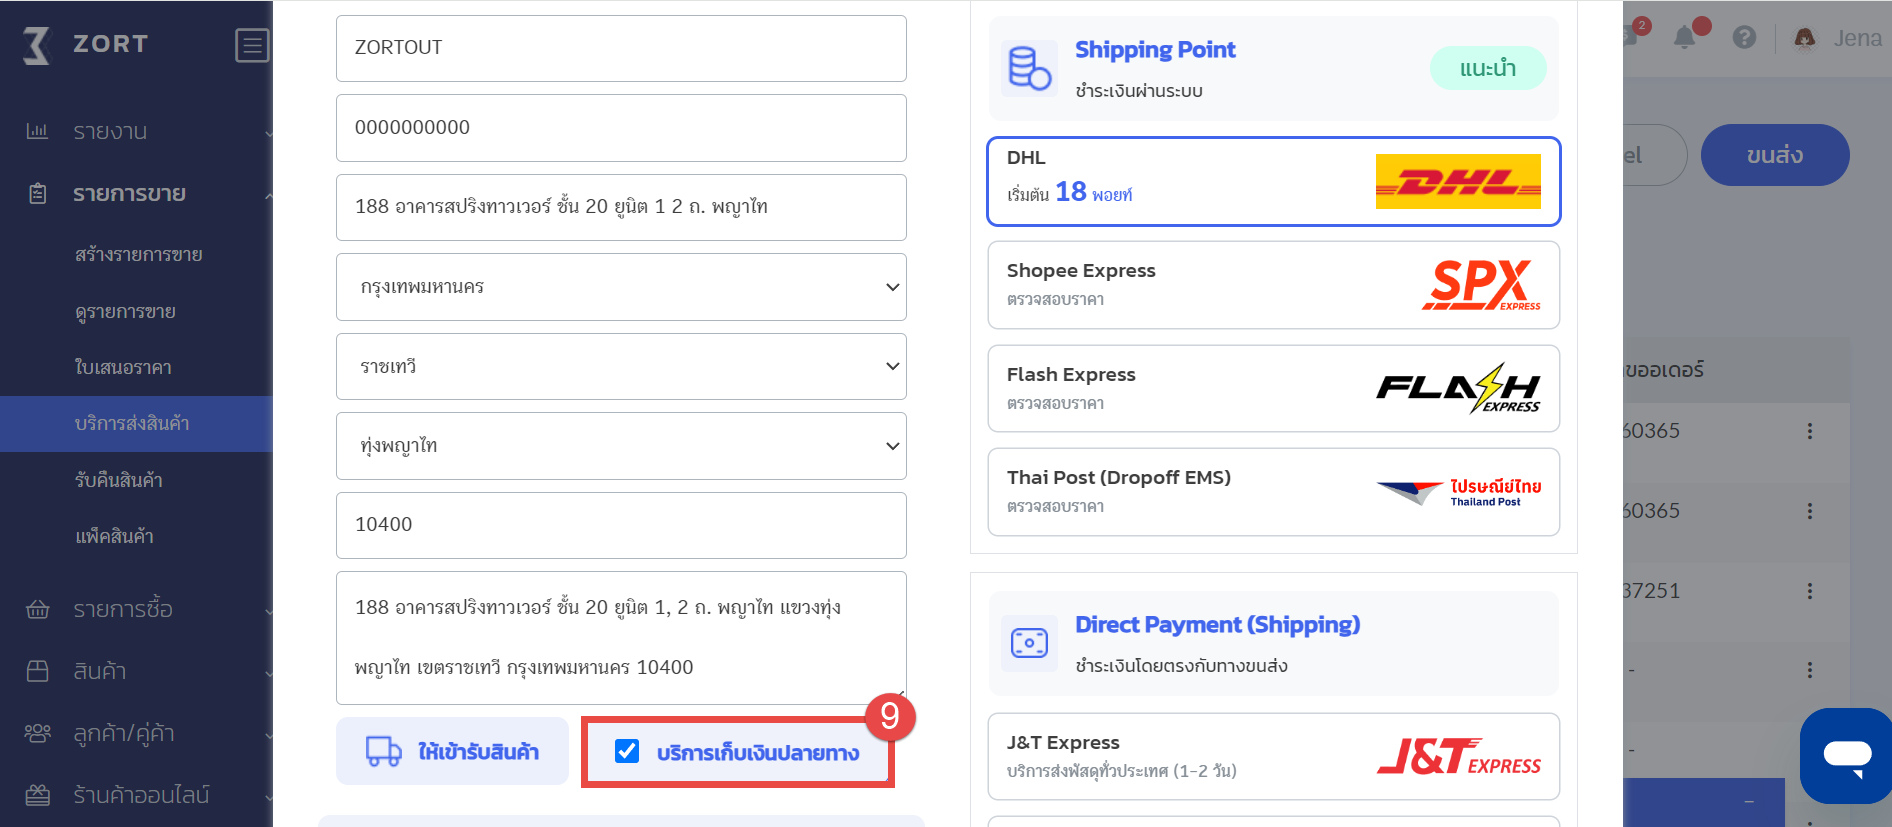Open ใบเสนอราคา menu item
This screenshot has height=827, width=1892.
pyautogui.click(x=123, y=368)
